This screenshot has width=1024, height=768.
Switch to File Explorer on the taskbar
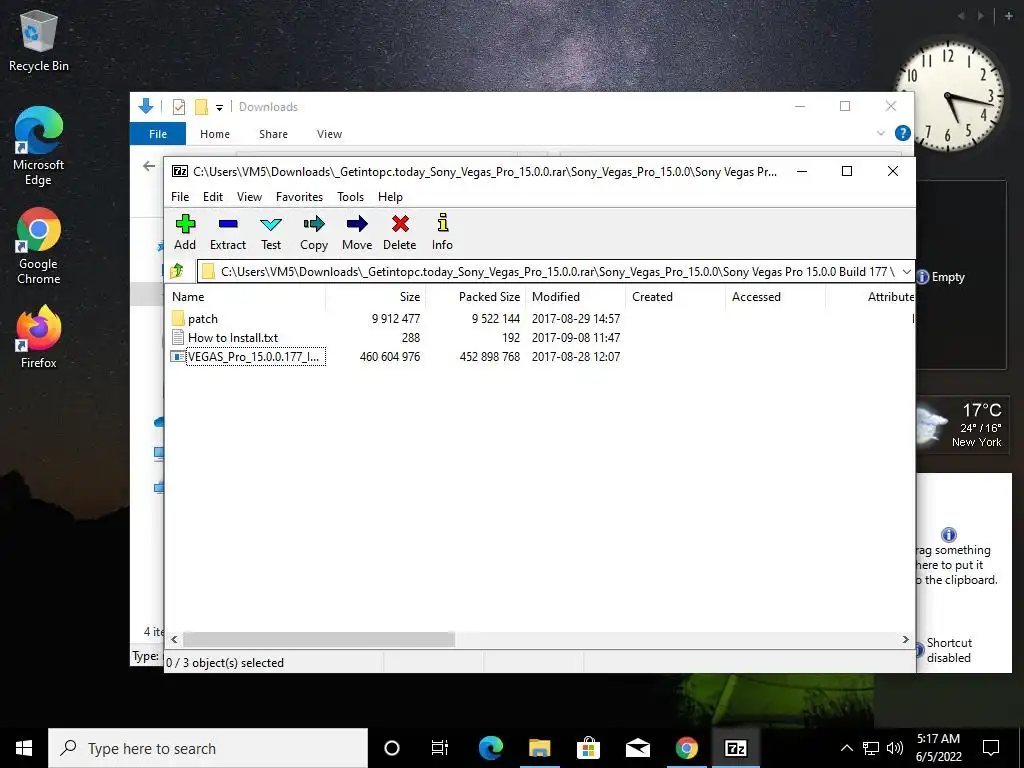point(539,748)
